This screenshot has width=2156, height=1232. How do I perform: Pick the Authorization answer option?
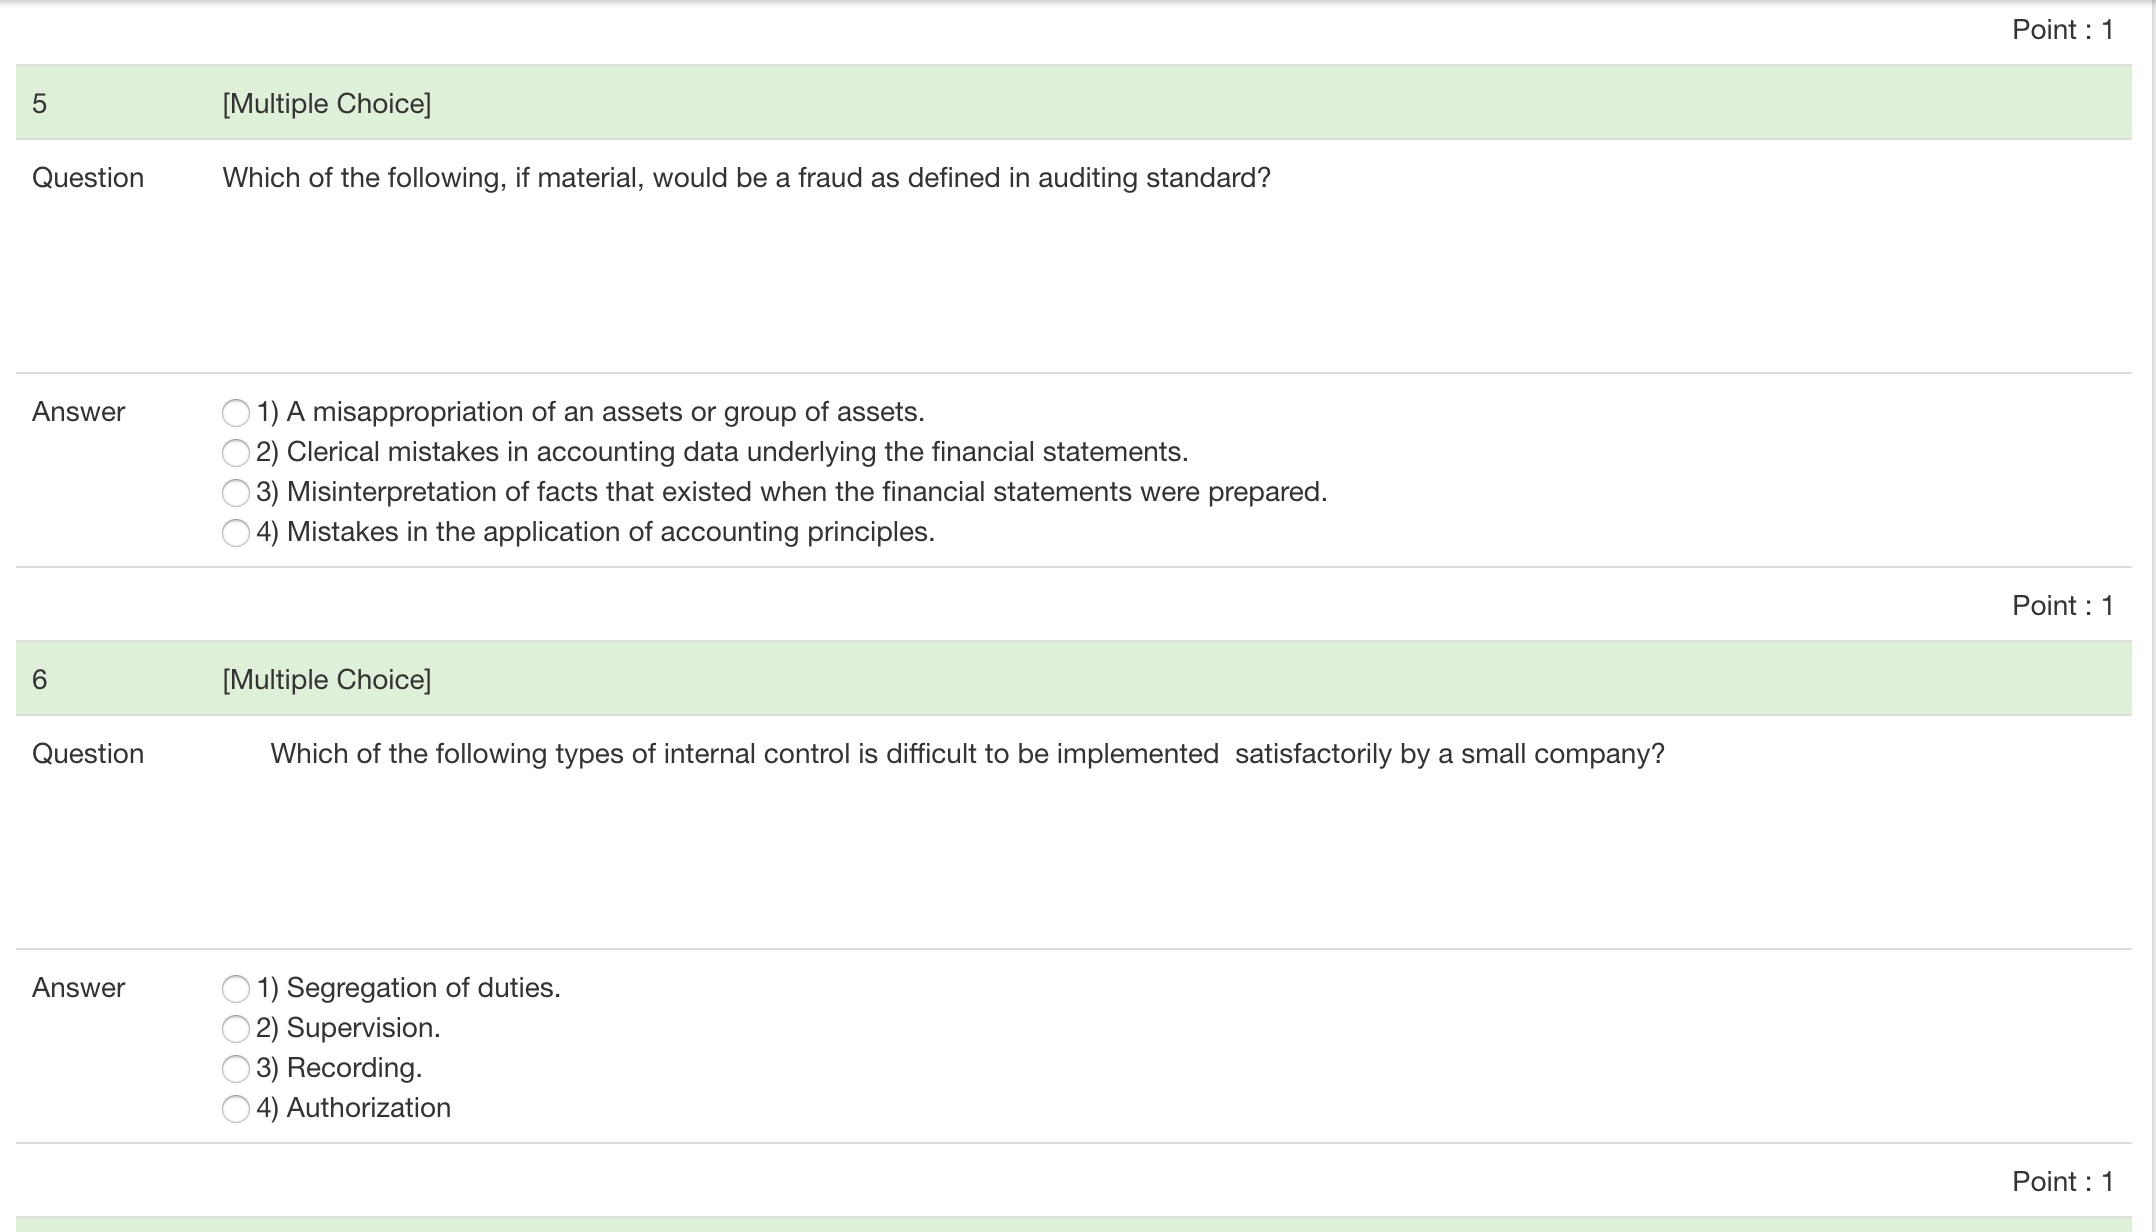[x=236, y=1108]
